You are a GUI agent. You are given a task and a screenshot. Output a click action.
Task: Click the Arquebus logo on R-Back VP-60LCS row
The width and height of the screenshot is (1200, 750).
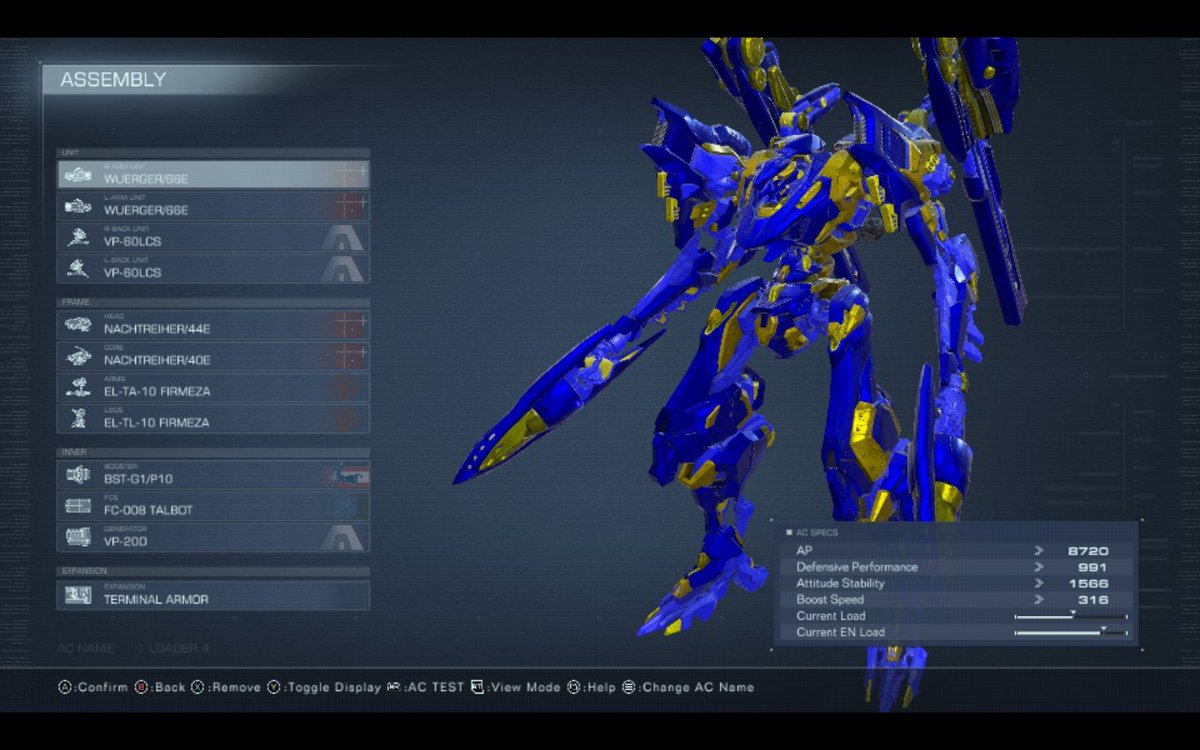click(x=343, y=238)
